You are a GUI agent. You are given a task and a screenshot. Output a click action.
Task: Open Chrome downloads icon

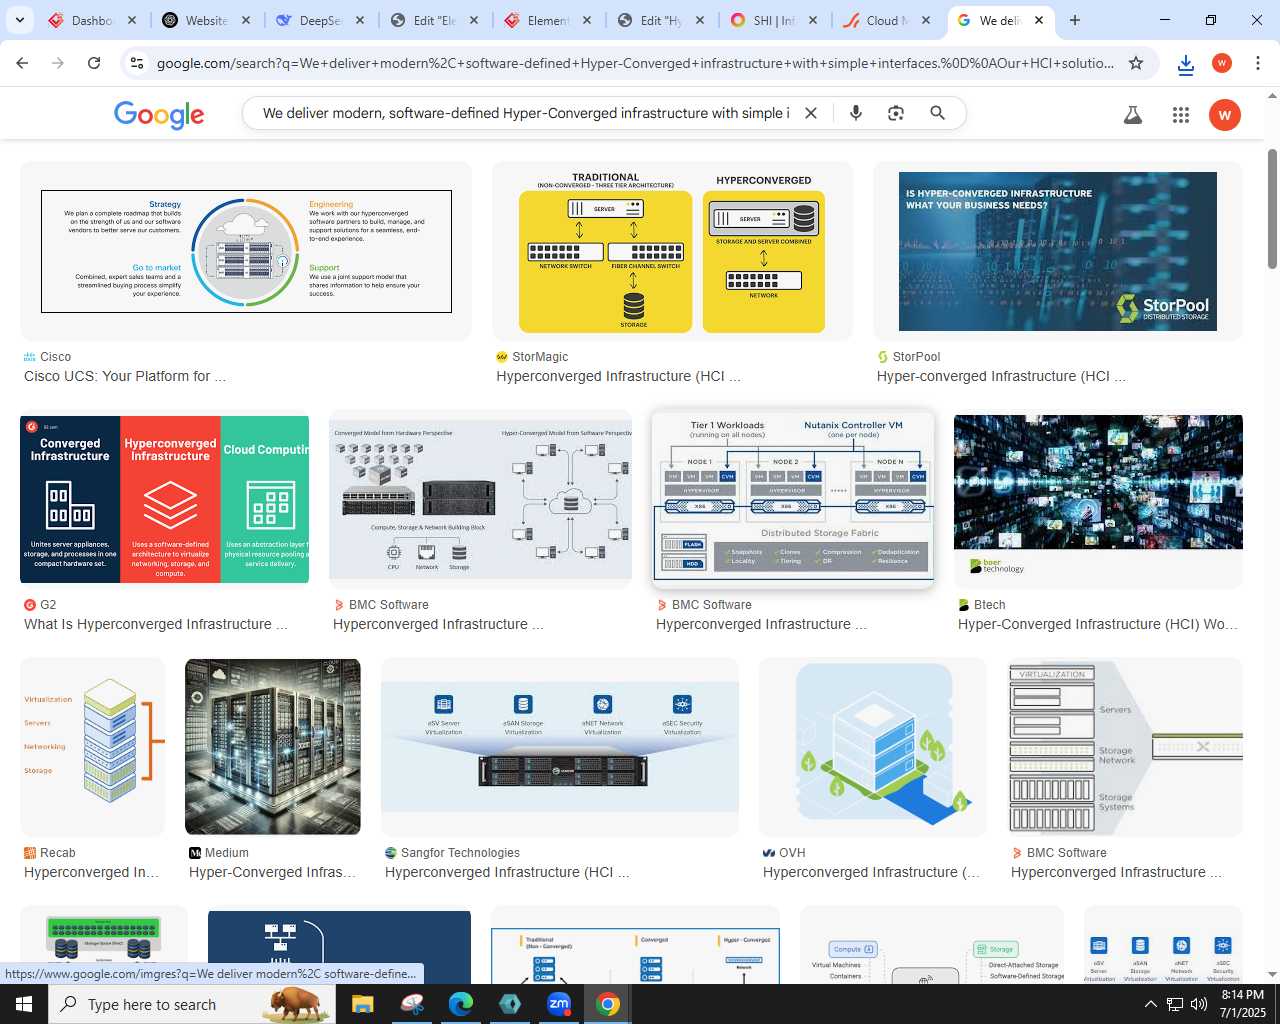(x=1186, y=64)
